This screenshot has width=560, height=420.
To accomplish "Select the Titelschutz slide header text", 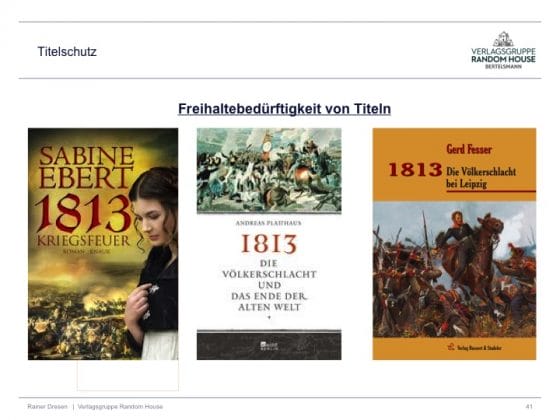I will (67, 51).
